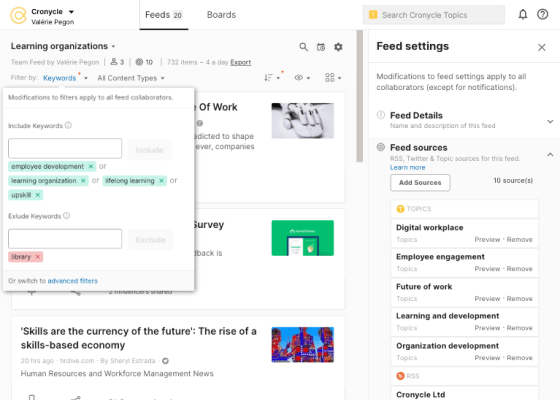Viewport: 560px width, 400px height.
Task: Expand the Feed Details section
Action: [550, 121]
